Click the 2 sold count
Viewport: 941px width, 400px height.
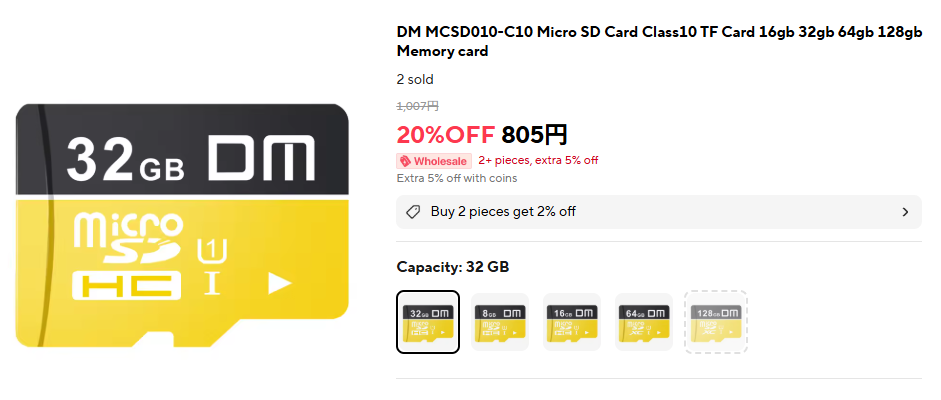click(415, 80)
